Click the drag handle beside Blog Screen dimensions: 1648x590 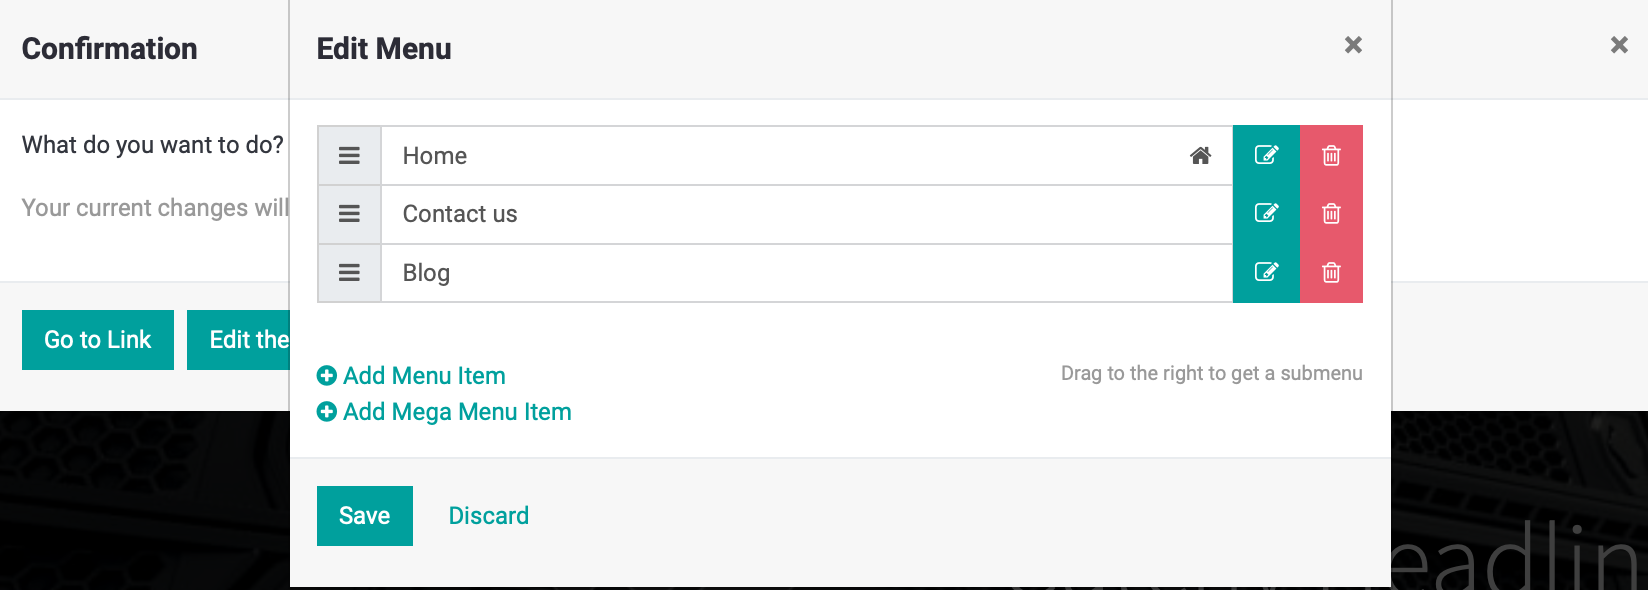coord(349,273)
